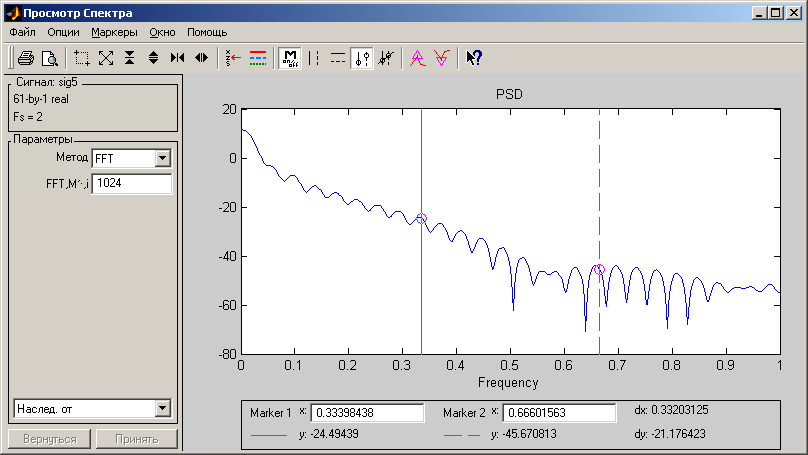
Task: Select the mouse zoom rectangle tool
Action: pos(82,58)
